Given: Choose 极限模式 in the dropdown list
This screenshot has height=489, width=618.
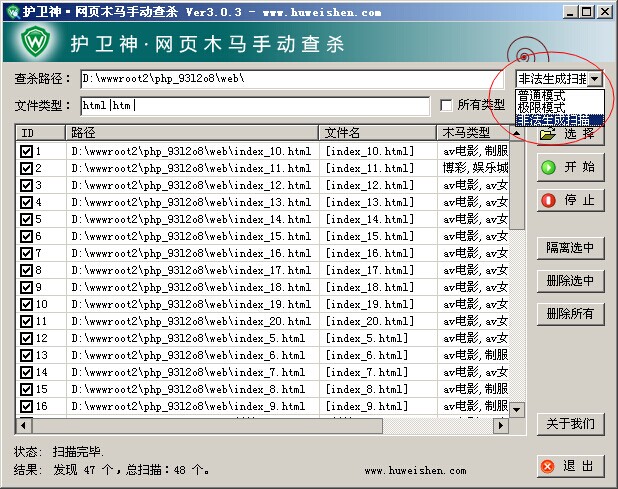Looking at the screenshot, I should click(x=542, y=107).
